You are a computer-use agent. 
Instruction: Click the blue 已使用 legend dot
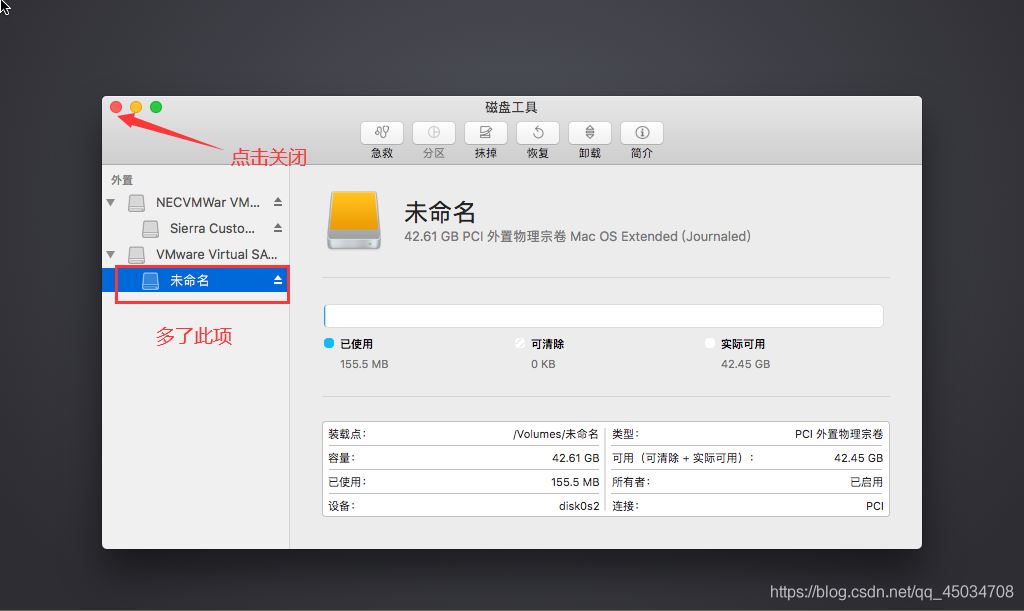[x=329, y=343]
